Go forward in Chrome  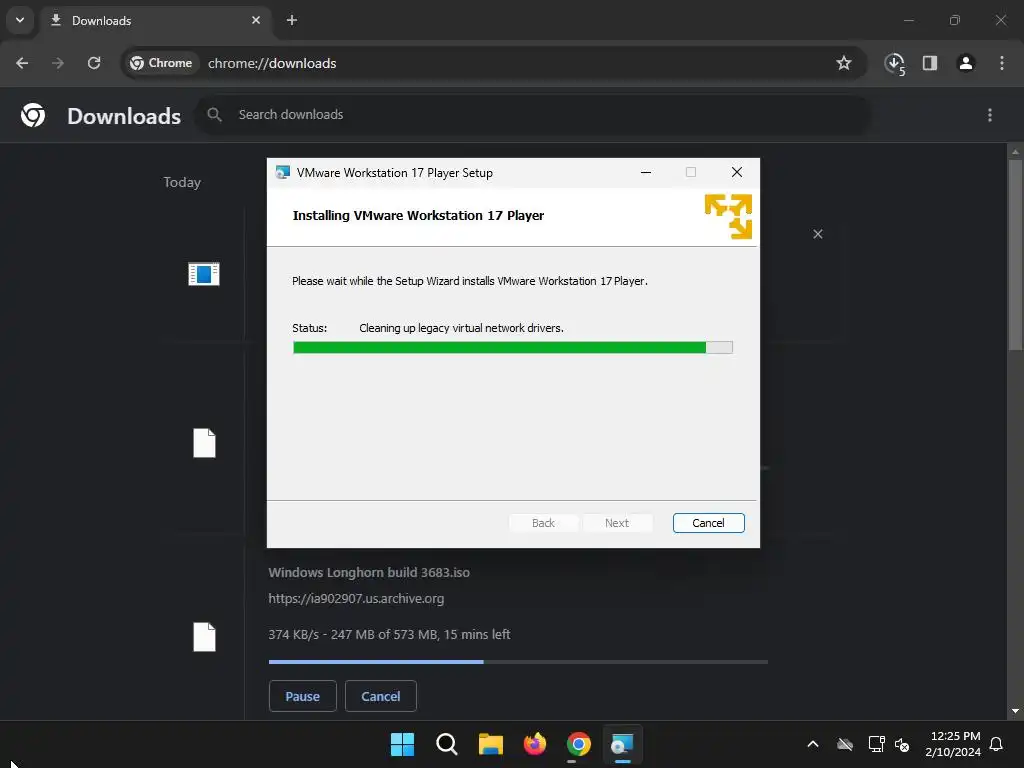coord(58,63)
